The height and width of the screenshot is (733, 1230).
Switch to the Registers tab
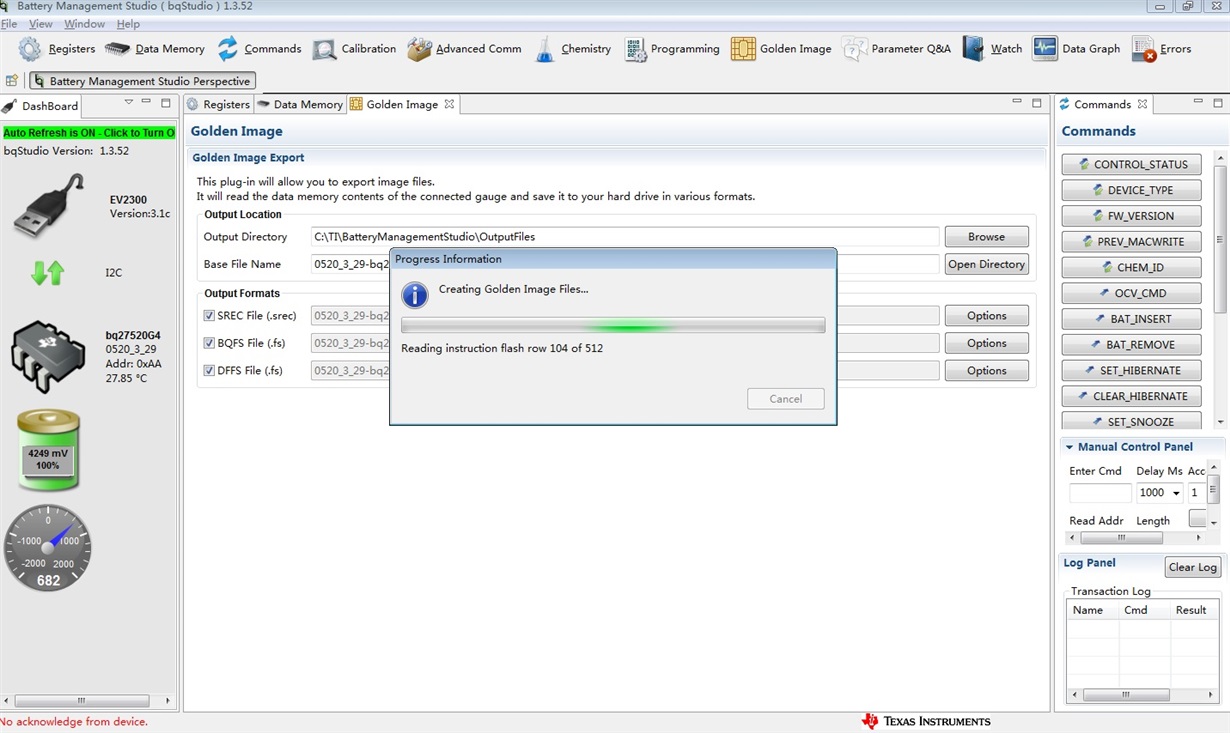pyautogui.click(x=218, y=104)
